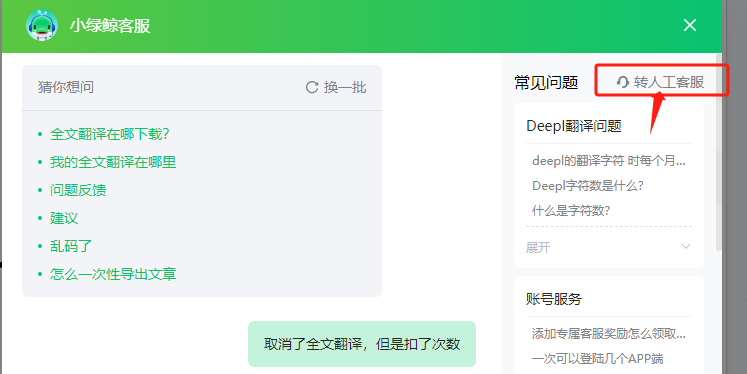
Task: Click the chevron arrow next to 展开
Action: pyautogui.click(x=686, y=246)
